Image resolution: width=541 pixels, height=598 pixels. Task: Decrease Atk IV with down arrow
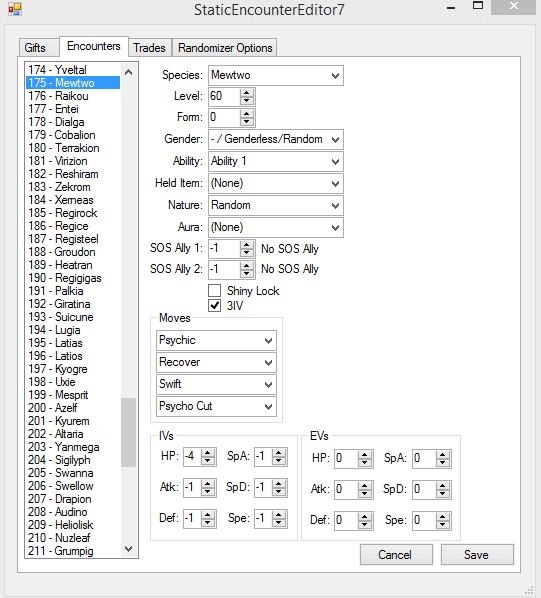tap(208, 492)
